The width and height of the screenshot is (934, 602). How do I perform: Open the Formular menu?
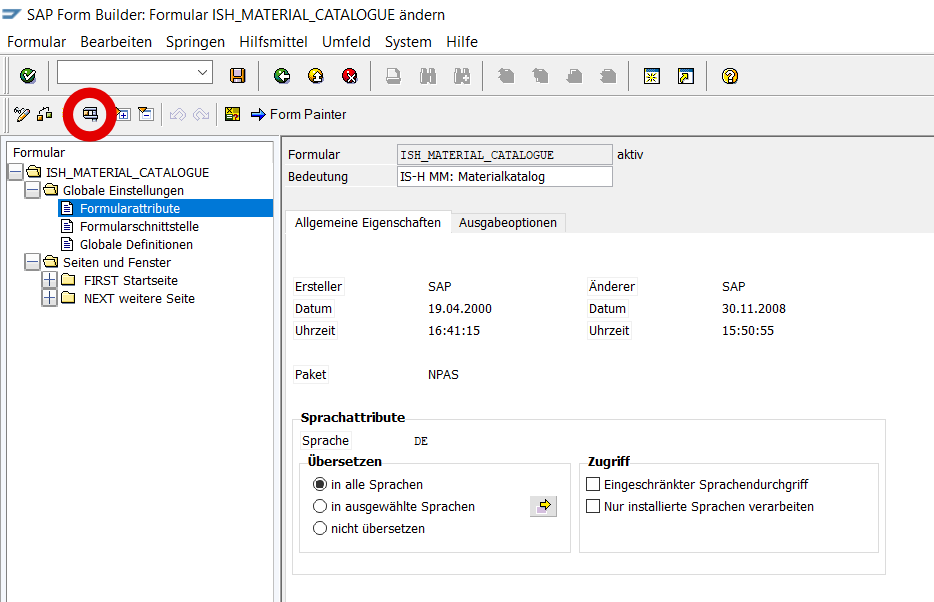coord(36,42)
